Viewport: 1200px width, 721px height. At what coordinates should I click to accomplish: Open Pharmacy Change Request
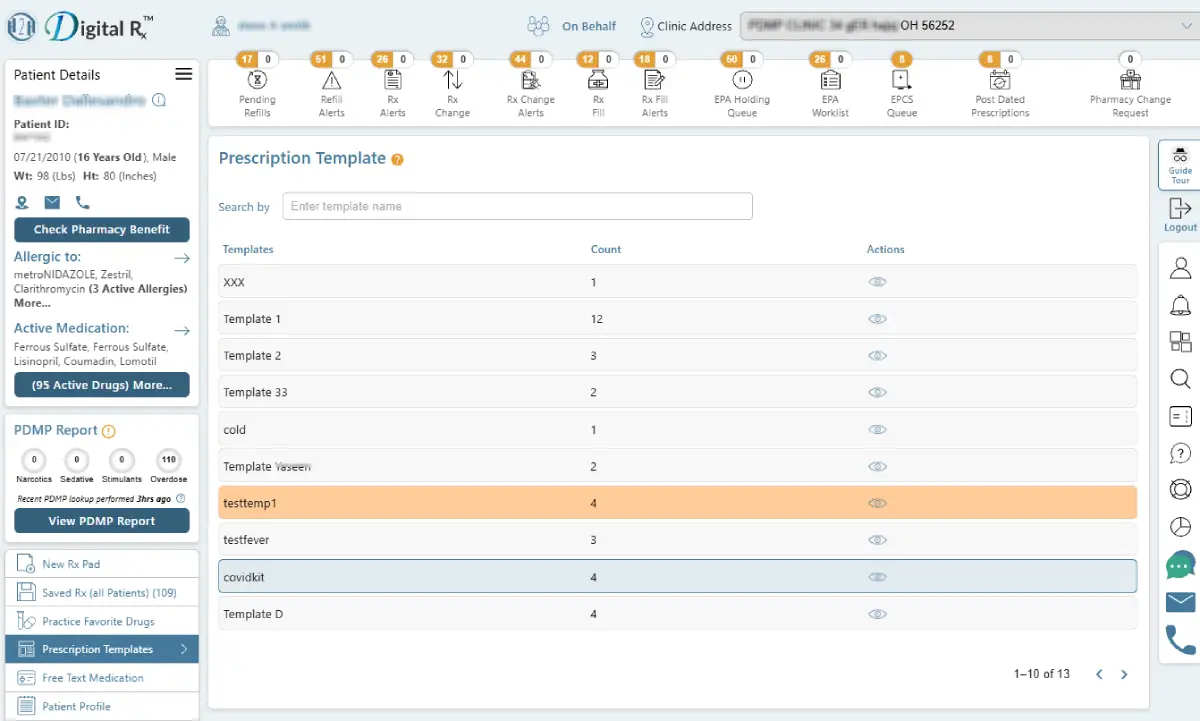pos(1130,88)
